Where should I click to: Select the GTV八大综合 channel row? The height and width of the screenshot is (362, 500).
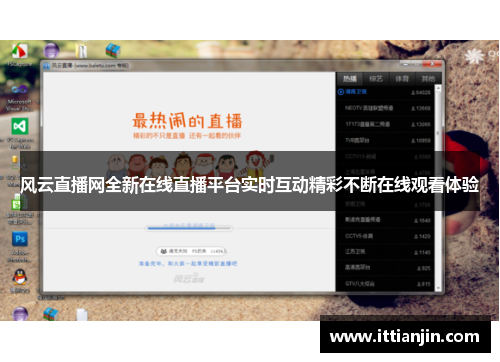click(x=385, y=284)
